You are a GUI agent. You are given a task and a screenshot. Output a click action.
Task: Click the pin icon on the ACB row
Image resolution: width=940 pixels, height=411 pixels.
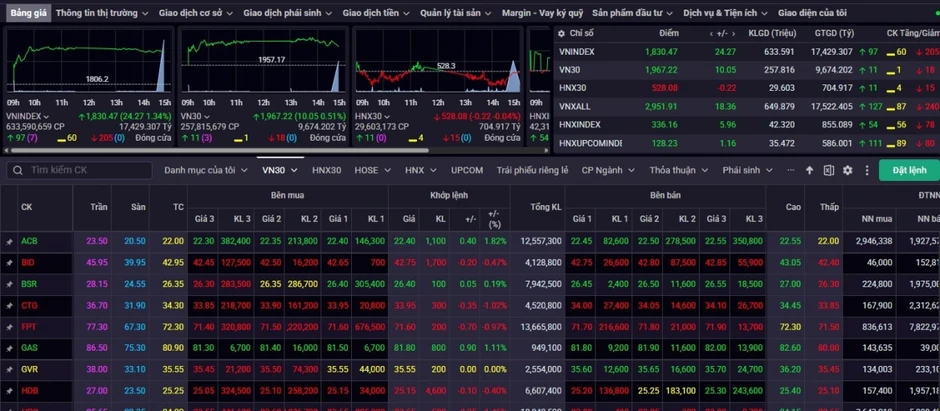tap(9, 241)
